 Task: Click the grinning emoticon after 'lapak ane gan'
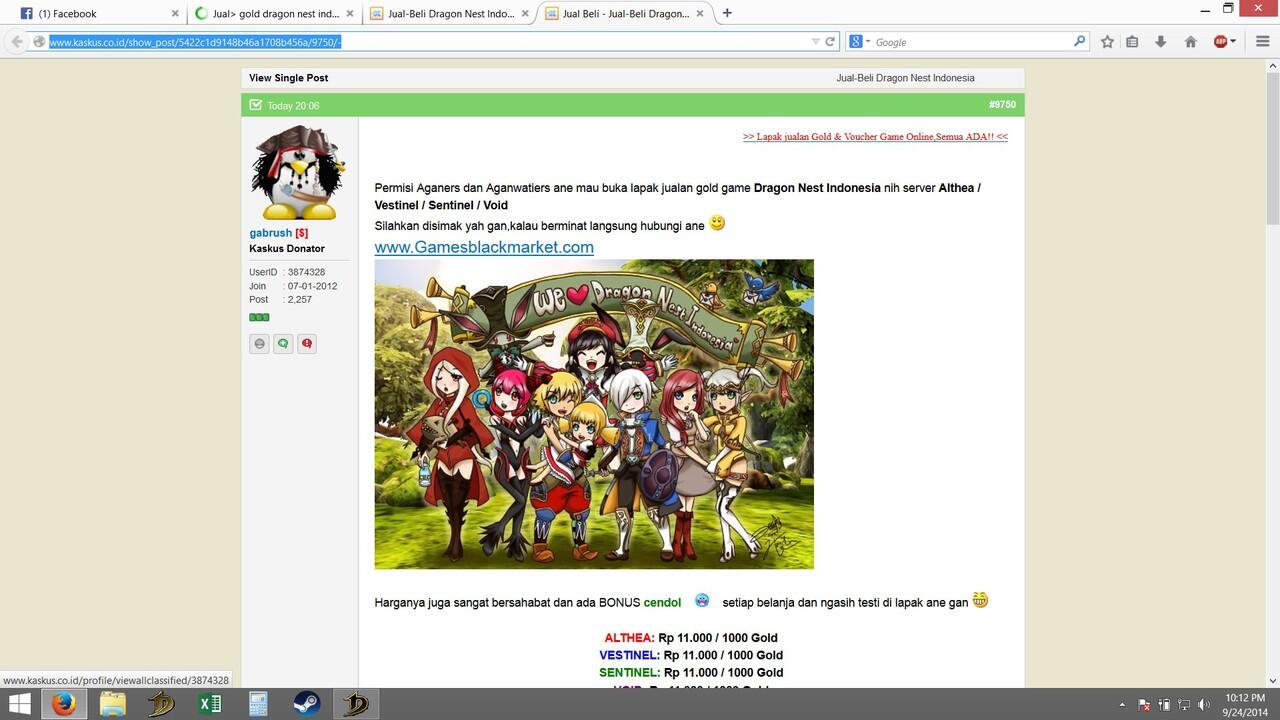click(x=980, y=600)
